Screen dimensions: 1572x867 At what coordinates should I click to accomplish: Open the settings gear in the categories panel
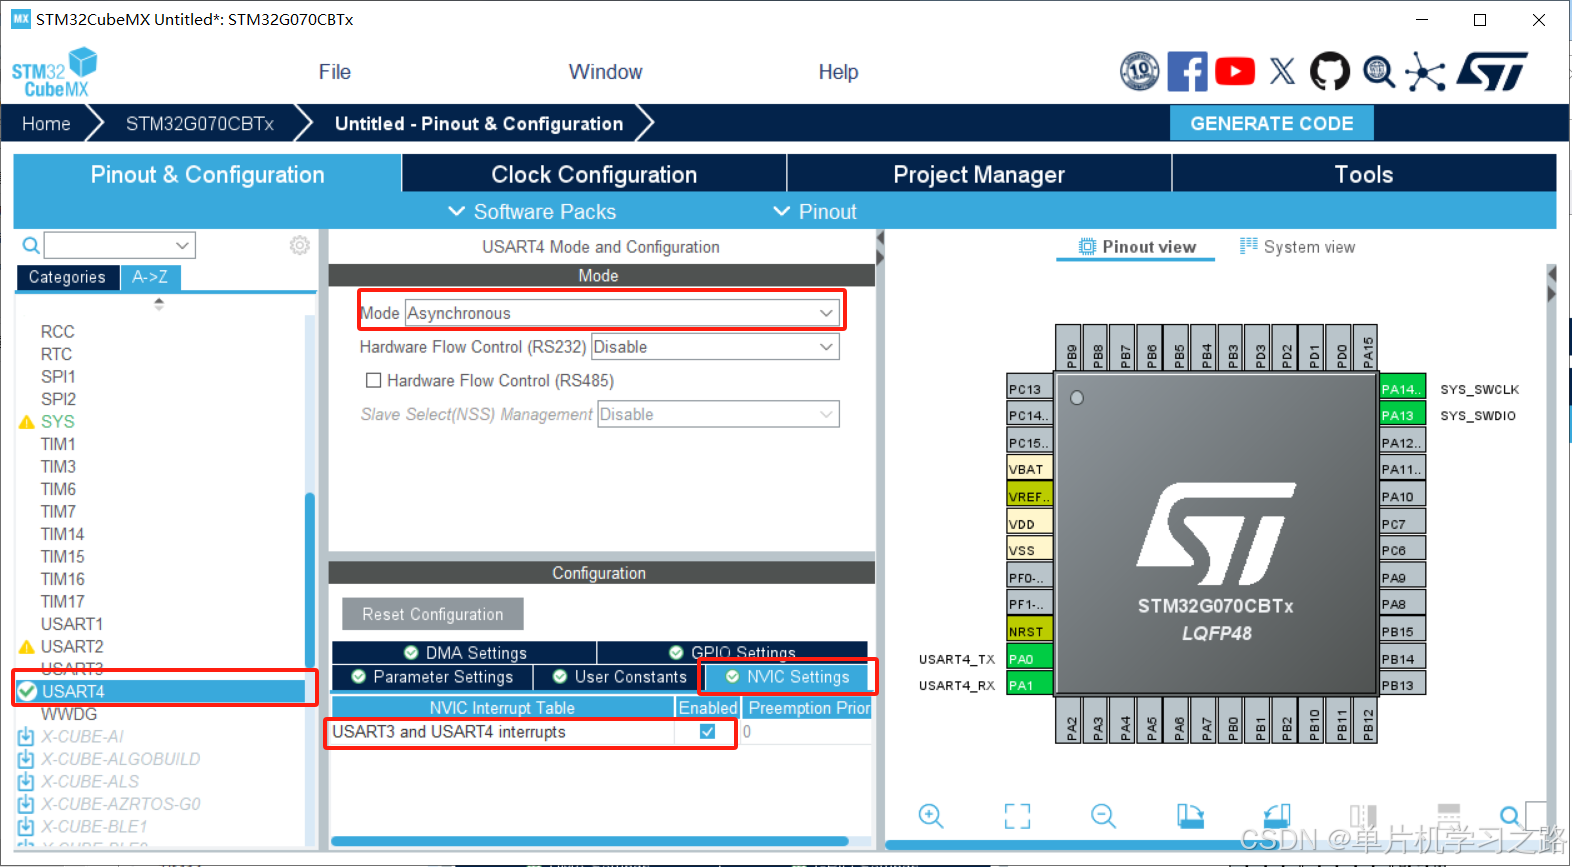pyautogui.click(x=299, y=245)
